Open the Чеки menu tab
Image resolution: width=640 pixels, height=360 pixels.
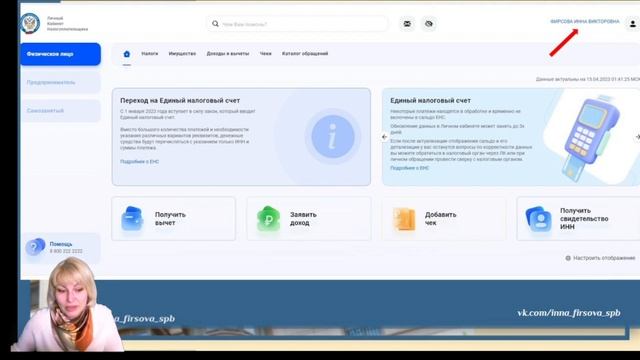tap(265, 53)
